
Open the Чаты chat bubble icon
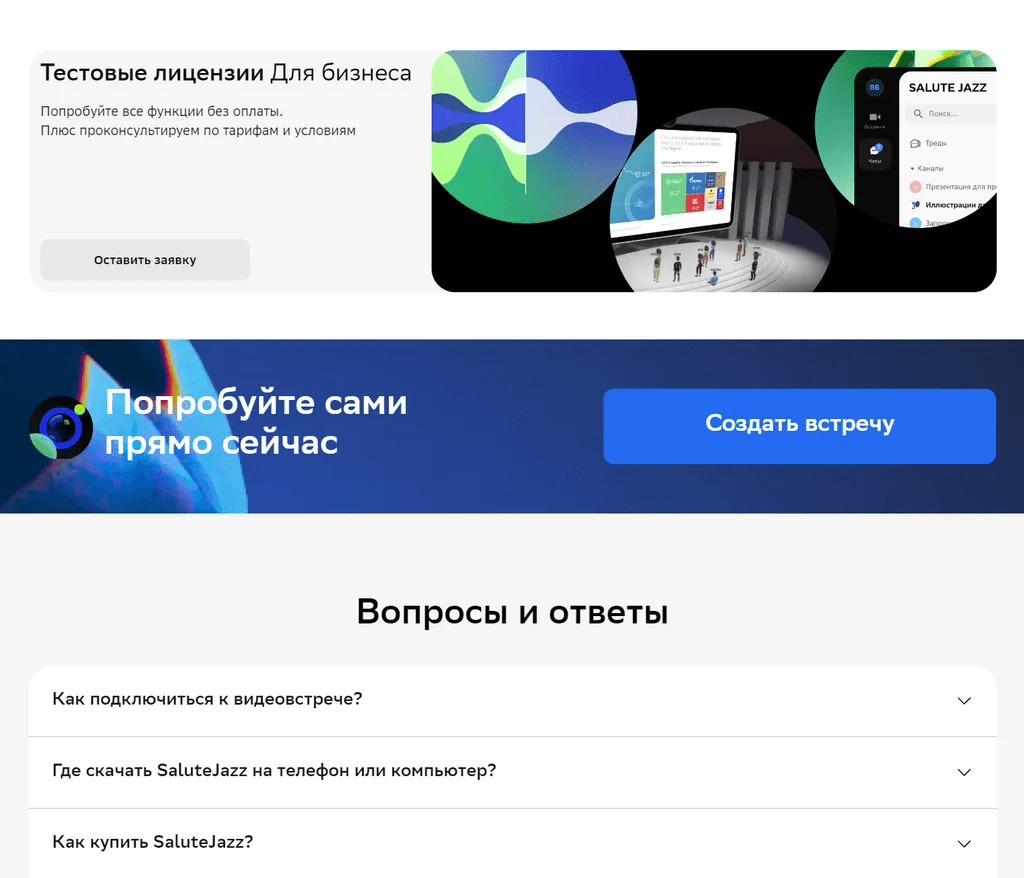click(x=875, y=151)
